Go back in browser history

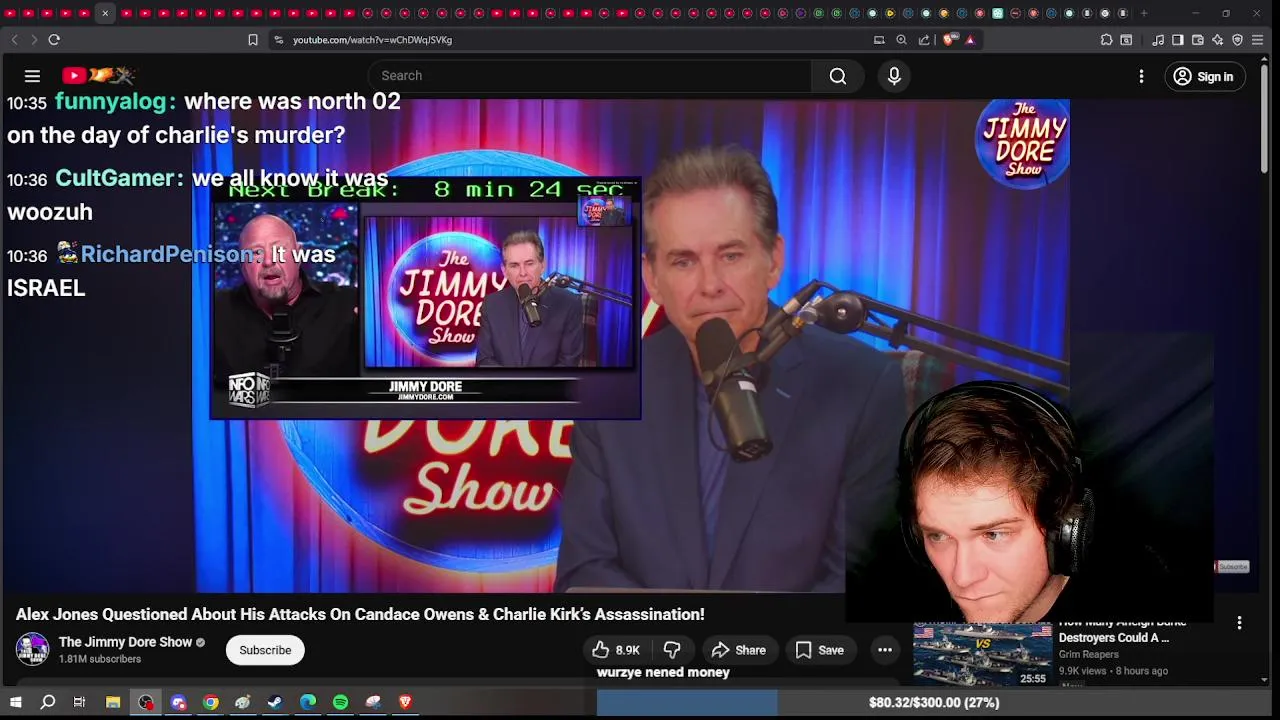14,40
